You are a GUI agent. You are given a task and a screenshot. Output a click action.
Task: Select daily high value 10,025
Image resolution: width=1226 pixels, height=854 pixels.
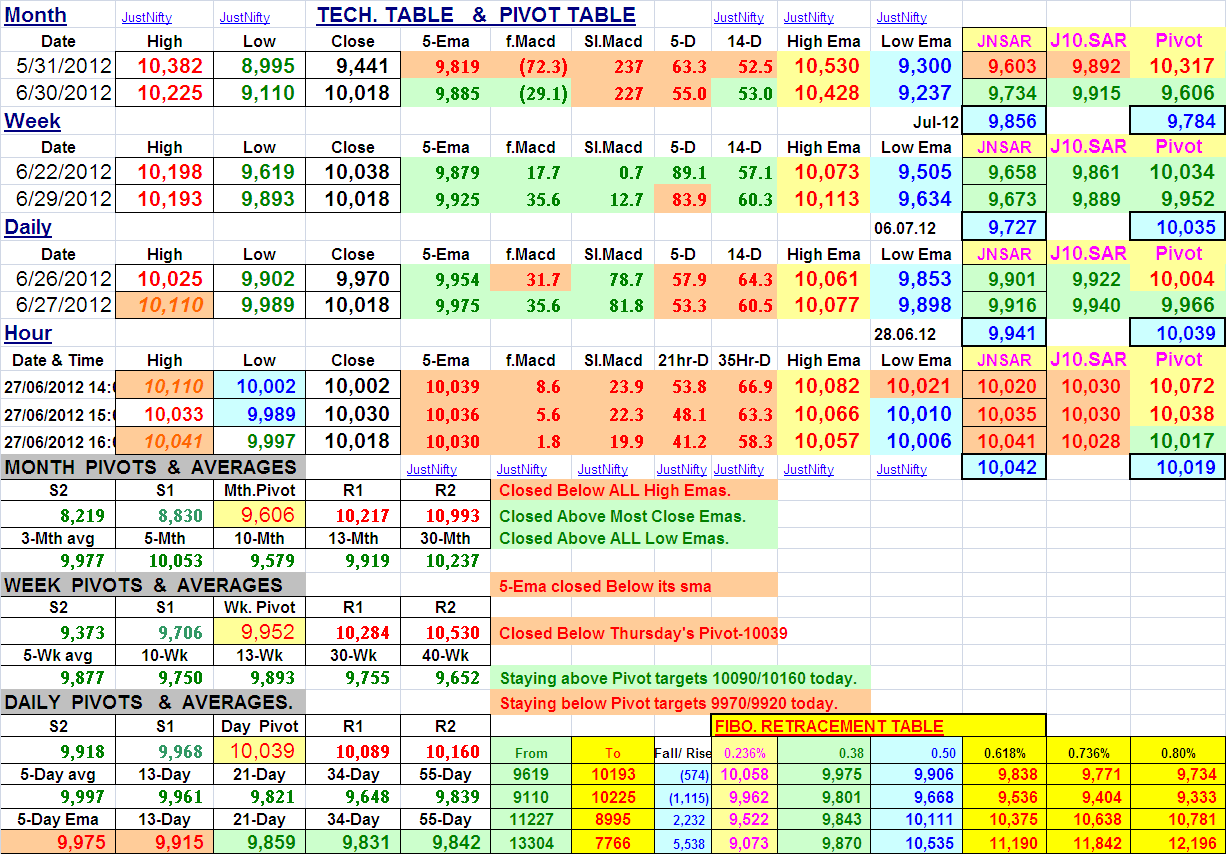pos(164,279)
